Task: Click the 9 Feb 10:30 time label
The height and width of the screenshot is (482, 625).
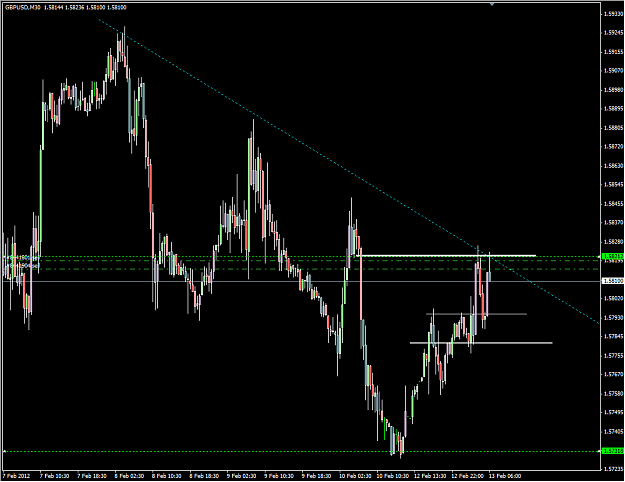Action: [279, 476]
